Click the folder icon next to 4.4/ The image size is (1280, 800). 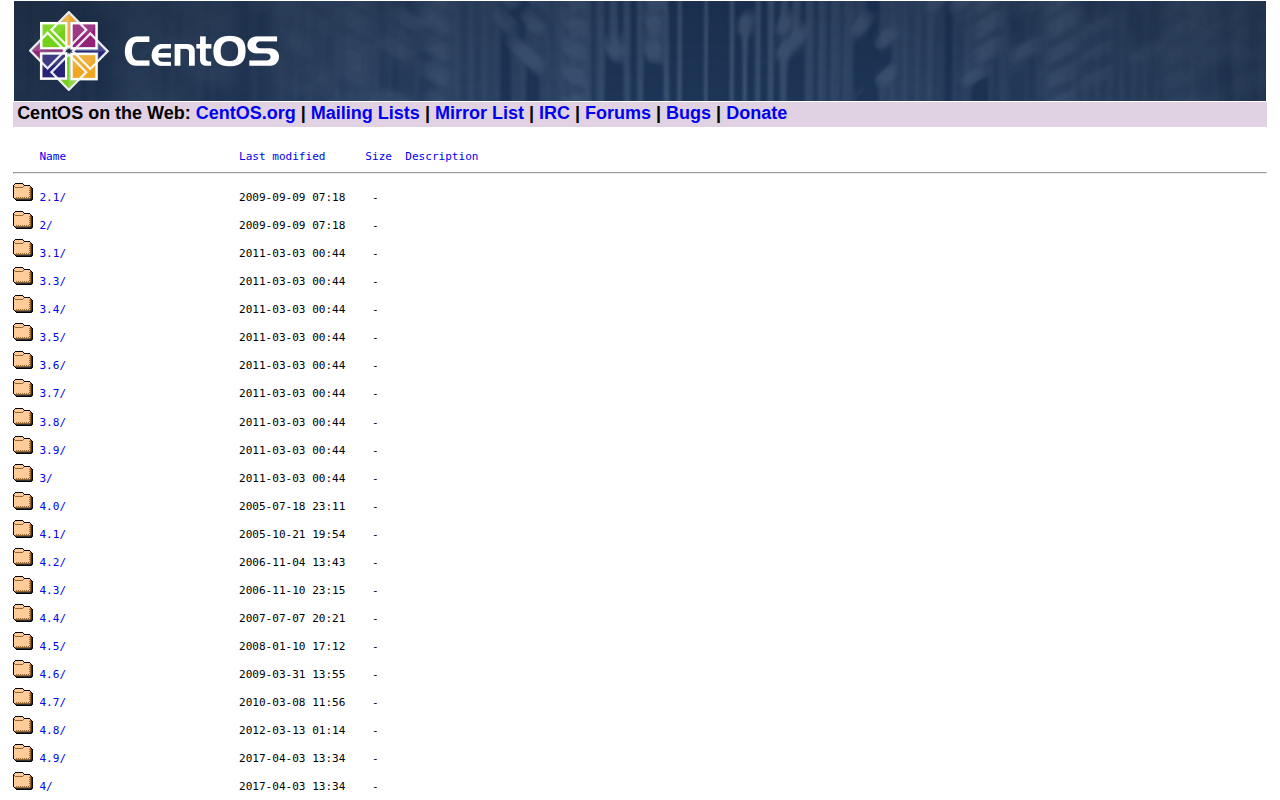tap(23, 612)
